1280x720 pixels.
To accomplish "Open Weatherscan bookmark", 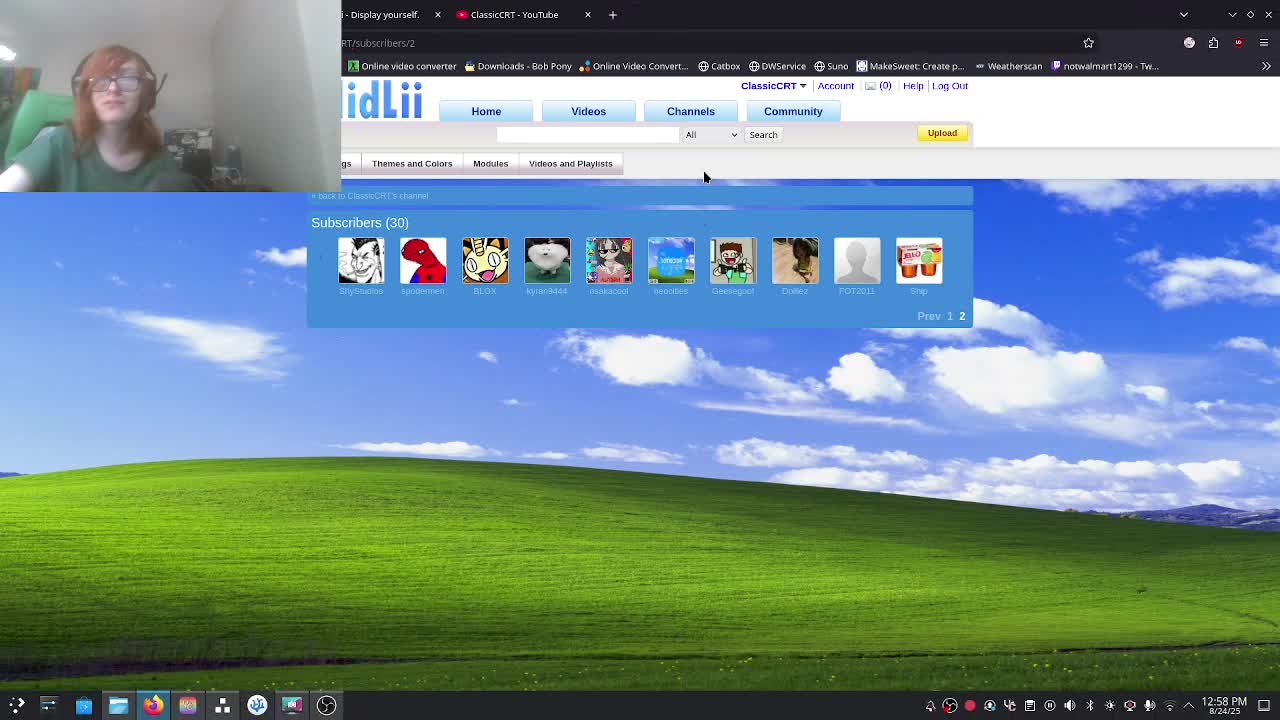I will pos(1007,66).
